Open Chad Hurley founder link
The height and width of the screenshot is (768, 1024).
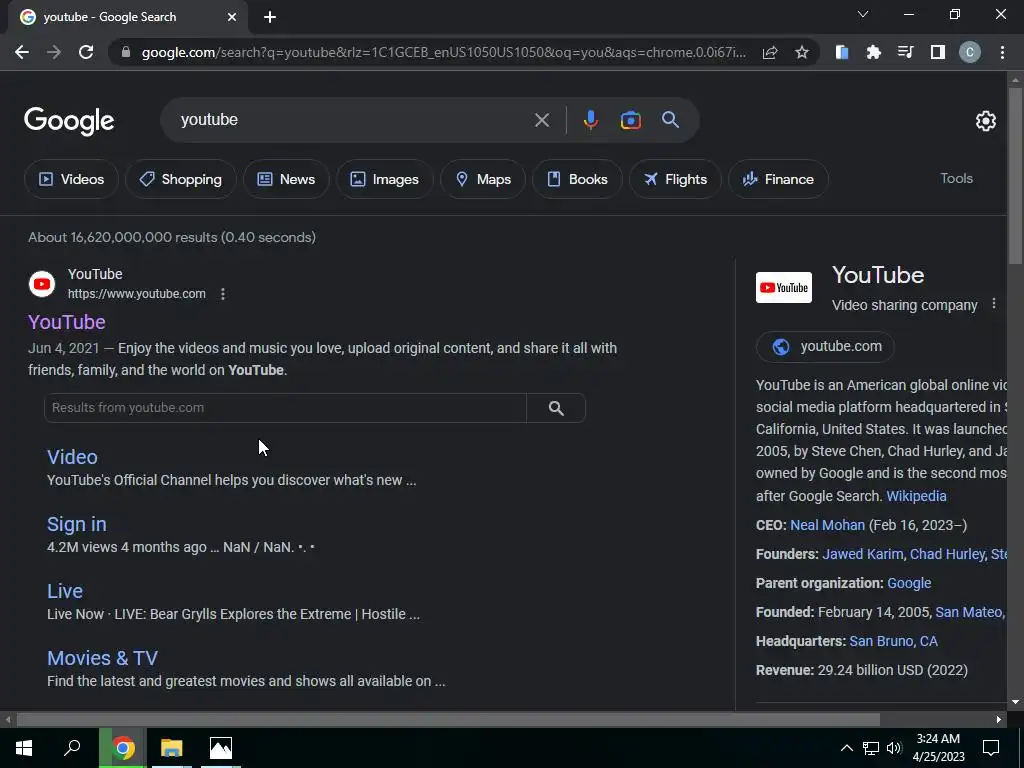(x=947, y=554)
